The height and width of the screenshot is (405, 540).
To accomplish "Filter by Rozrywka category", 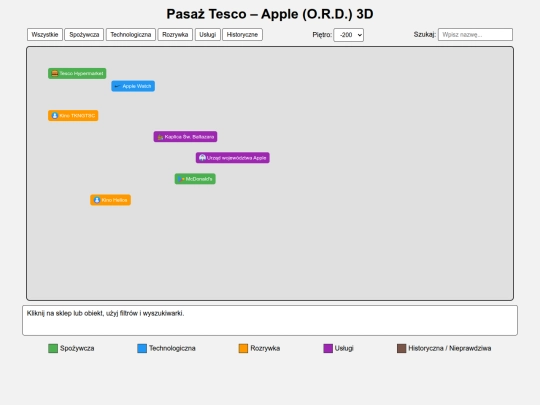I will pos(175,34).
